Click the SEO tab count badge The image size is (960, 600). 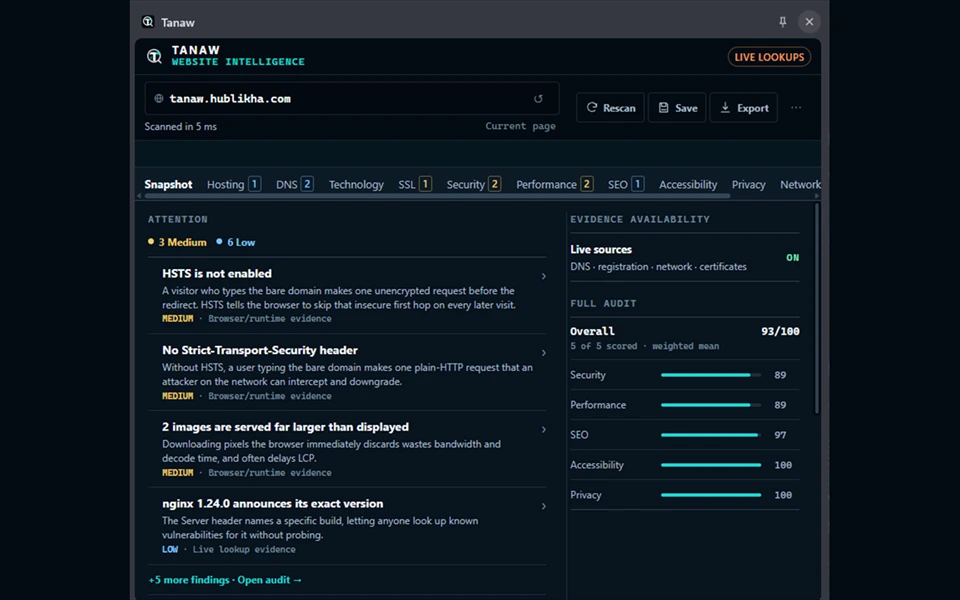click(x=637, y=184)
